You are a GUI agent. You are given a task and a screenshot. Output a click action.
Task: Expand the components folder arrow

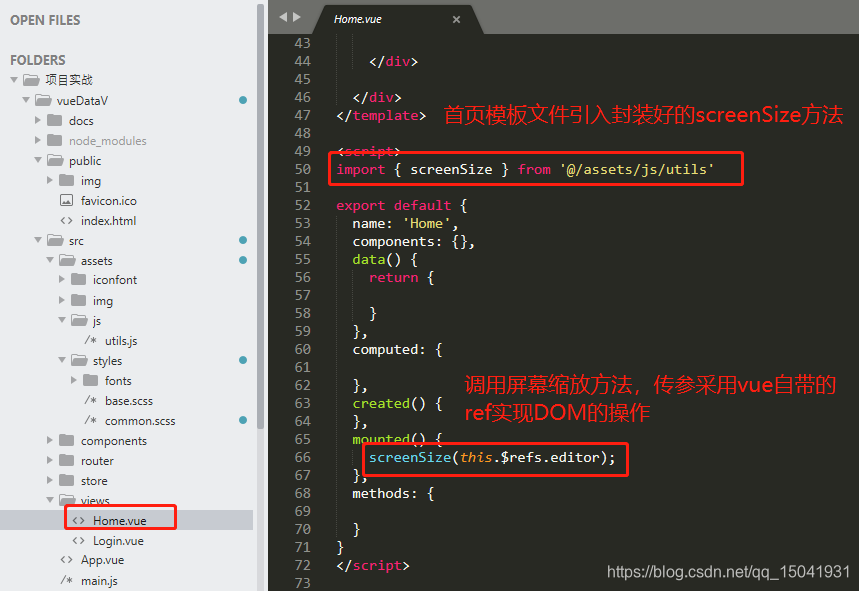(x=50, y=440)
